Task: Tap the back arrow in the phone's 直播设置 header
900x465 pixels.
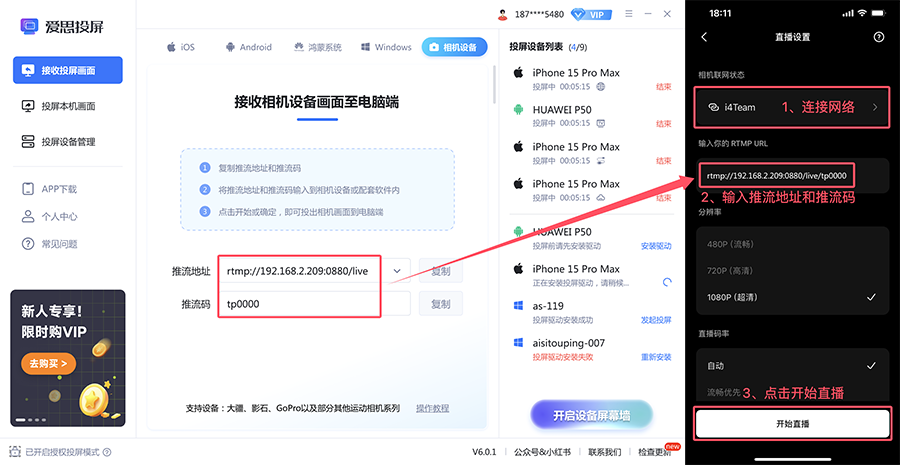Action: (x=704, y=37)
